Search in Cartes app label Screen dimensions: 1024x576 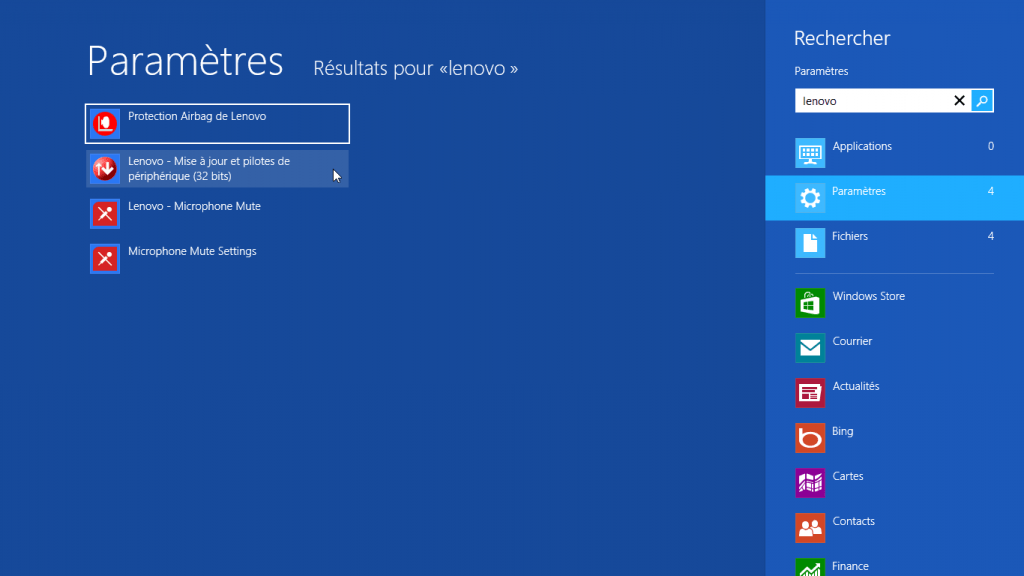coord(848,477)
